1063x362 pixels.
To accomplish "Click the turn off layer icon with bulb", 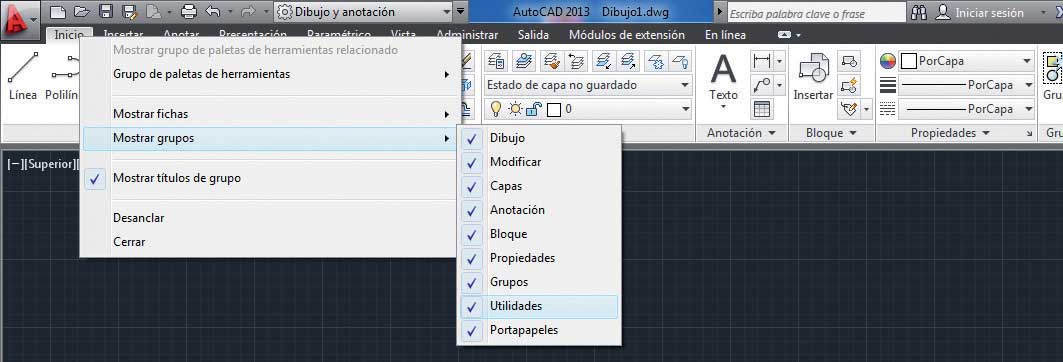I will pyautogui.click(x=680, y=61).
